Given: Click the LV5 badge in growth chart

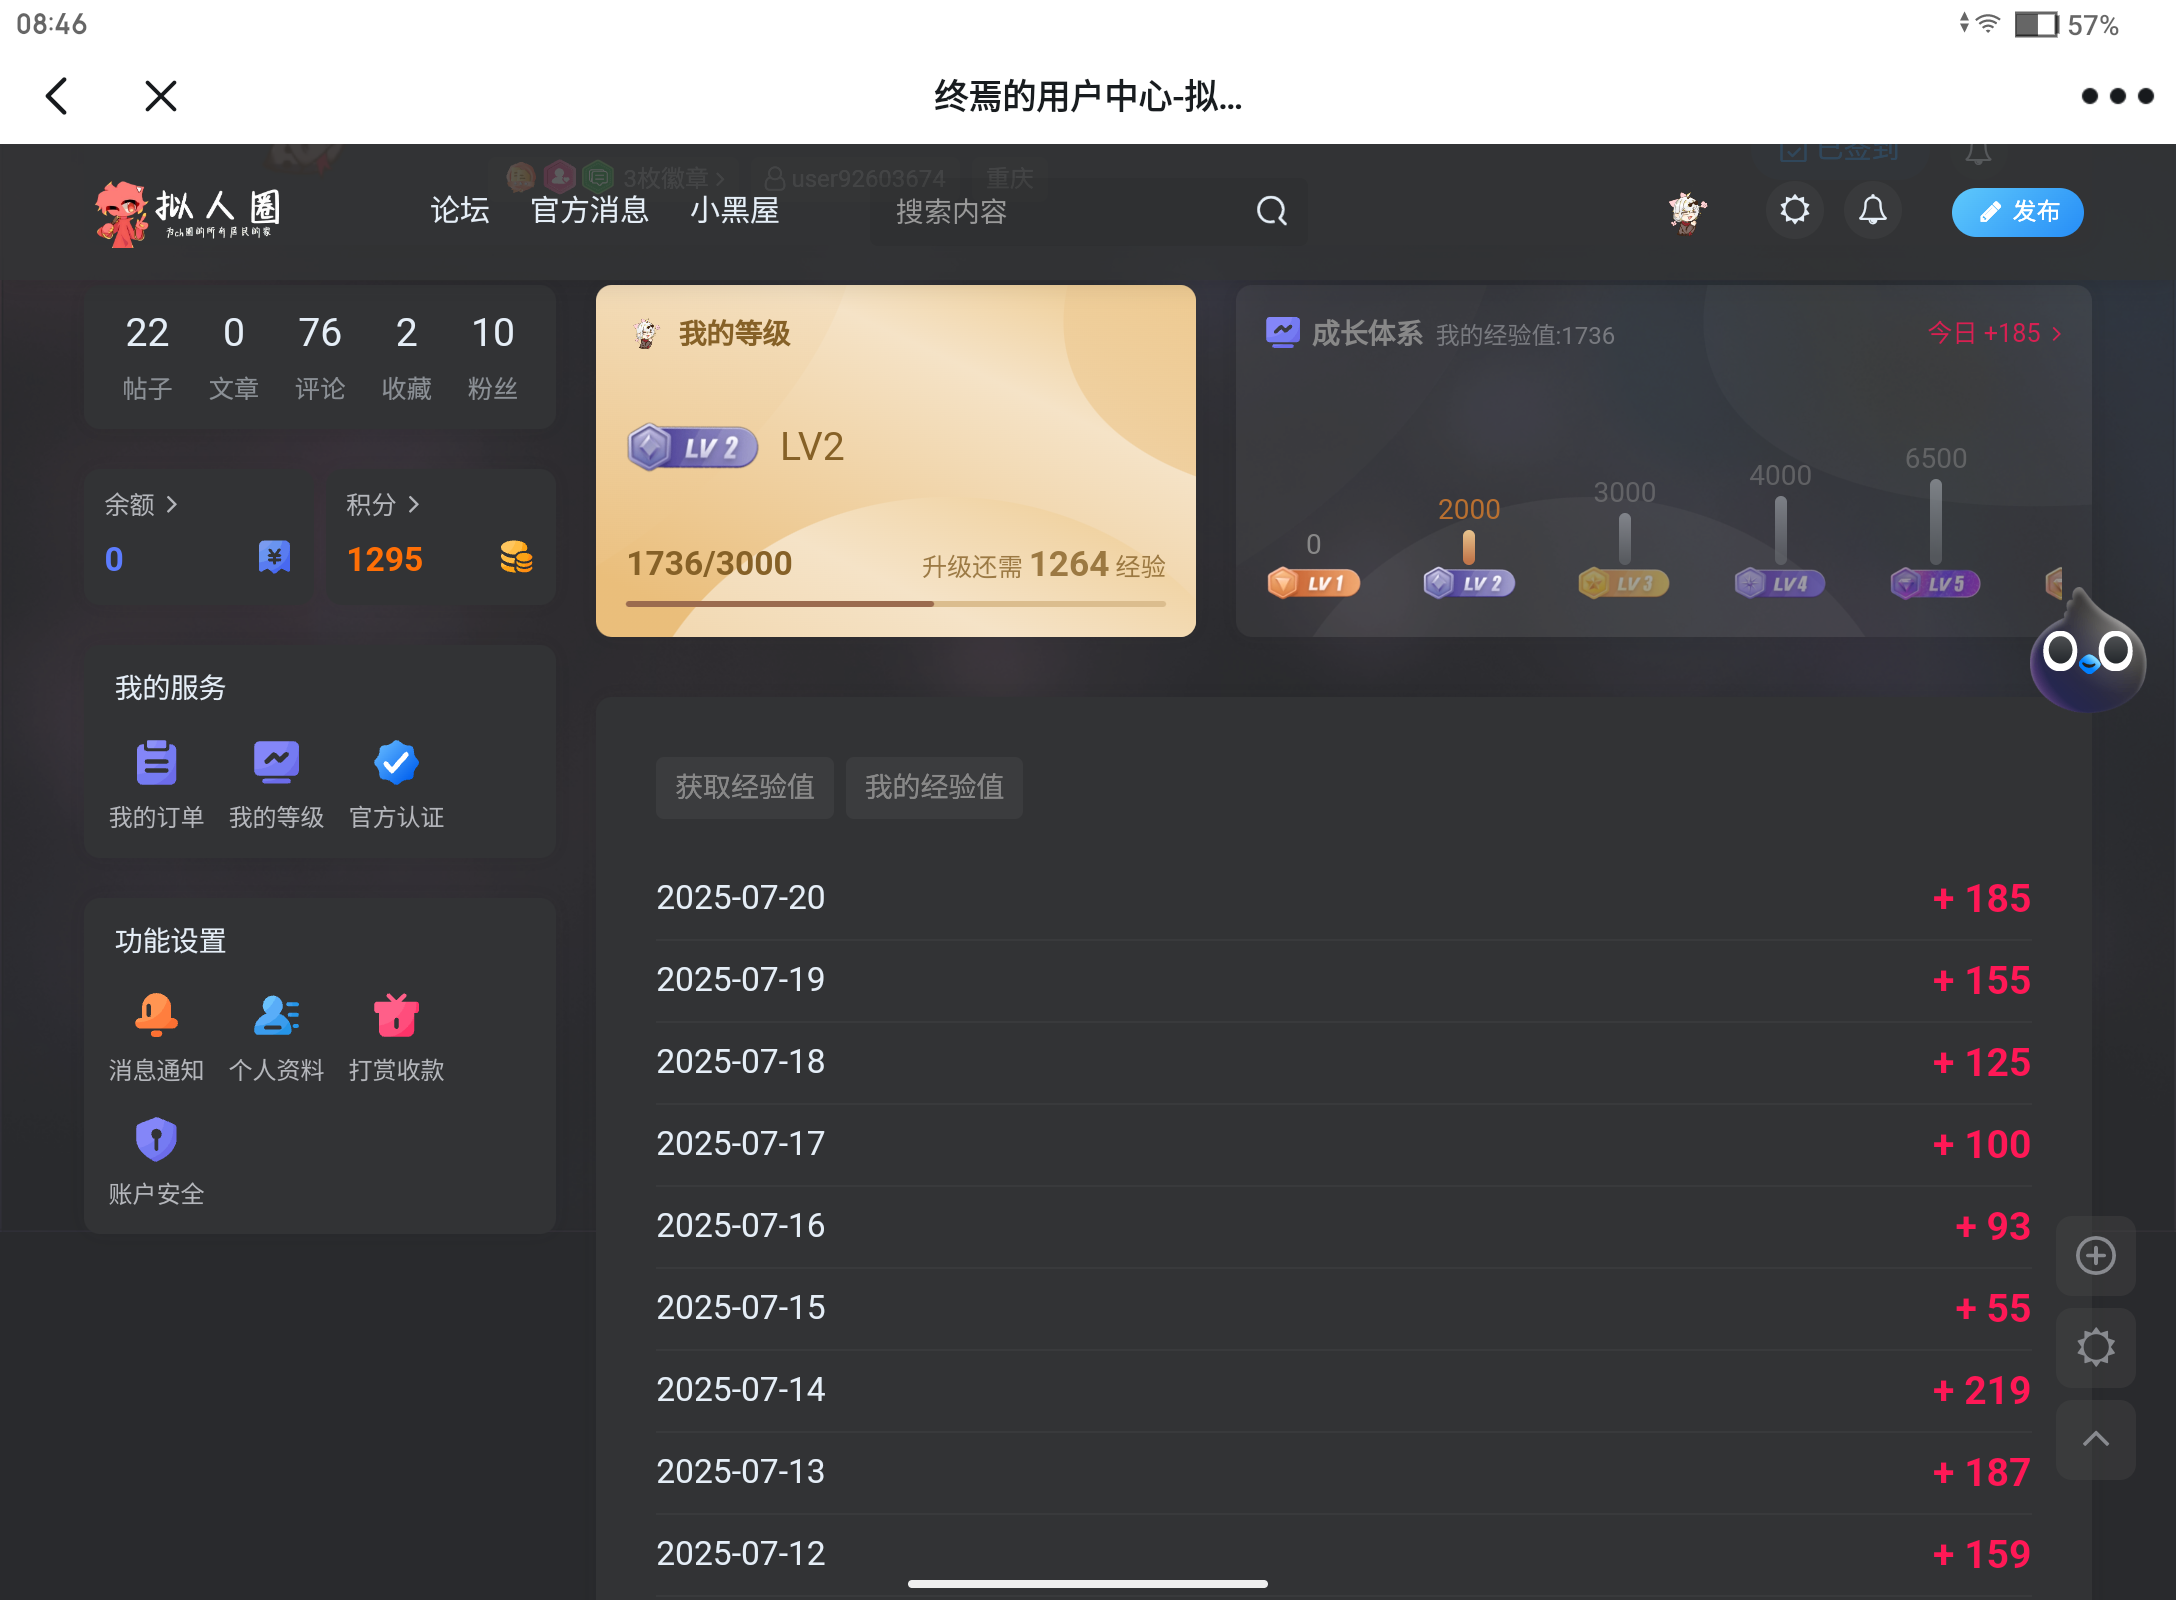Looking at the screenshot, I should pos(1936,583).
